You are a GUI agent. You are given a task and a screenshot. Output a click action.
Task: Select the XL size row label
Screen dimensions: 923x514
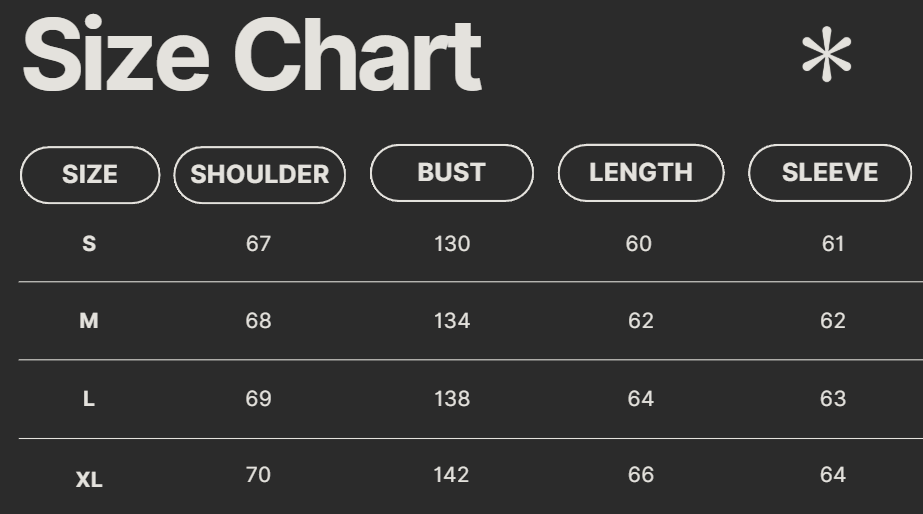[89, 480]
